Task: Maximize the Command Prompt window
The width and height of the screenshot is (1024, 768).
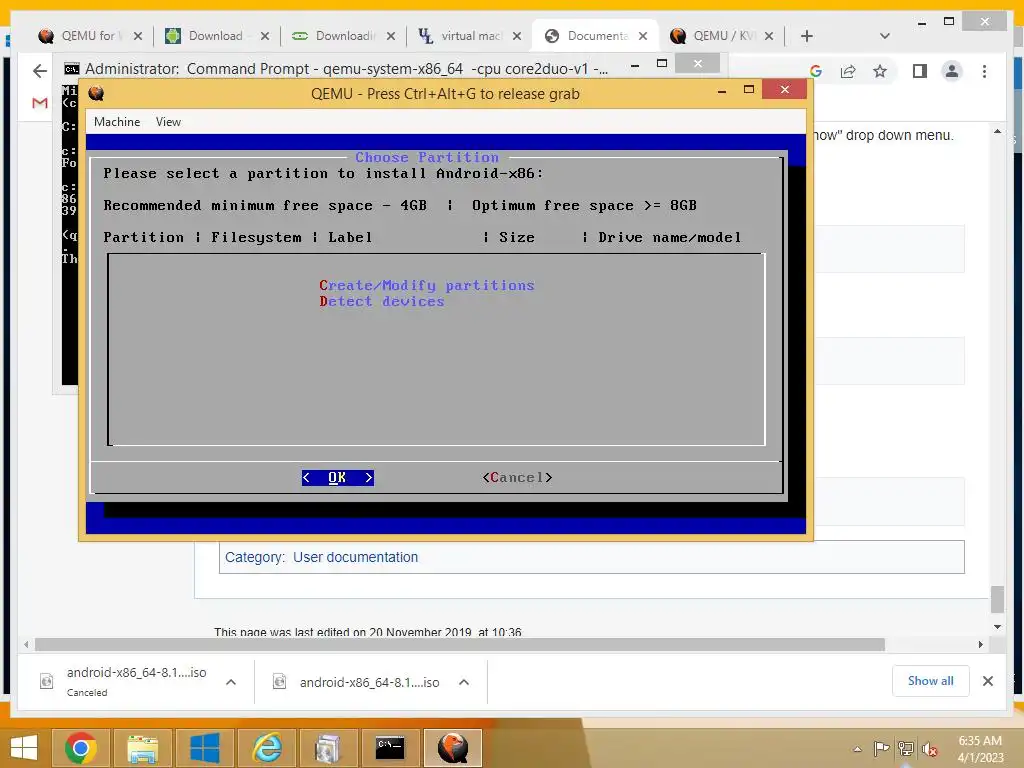Action: pos(662,64)
